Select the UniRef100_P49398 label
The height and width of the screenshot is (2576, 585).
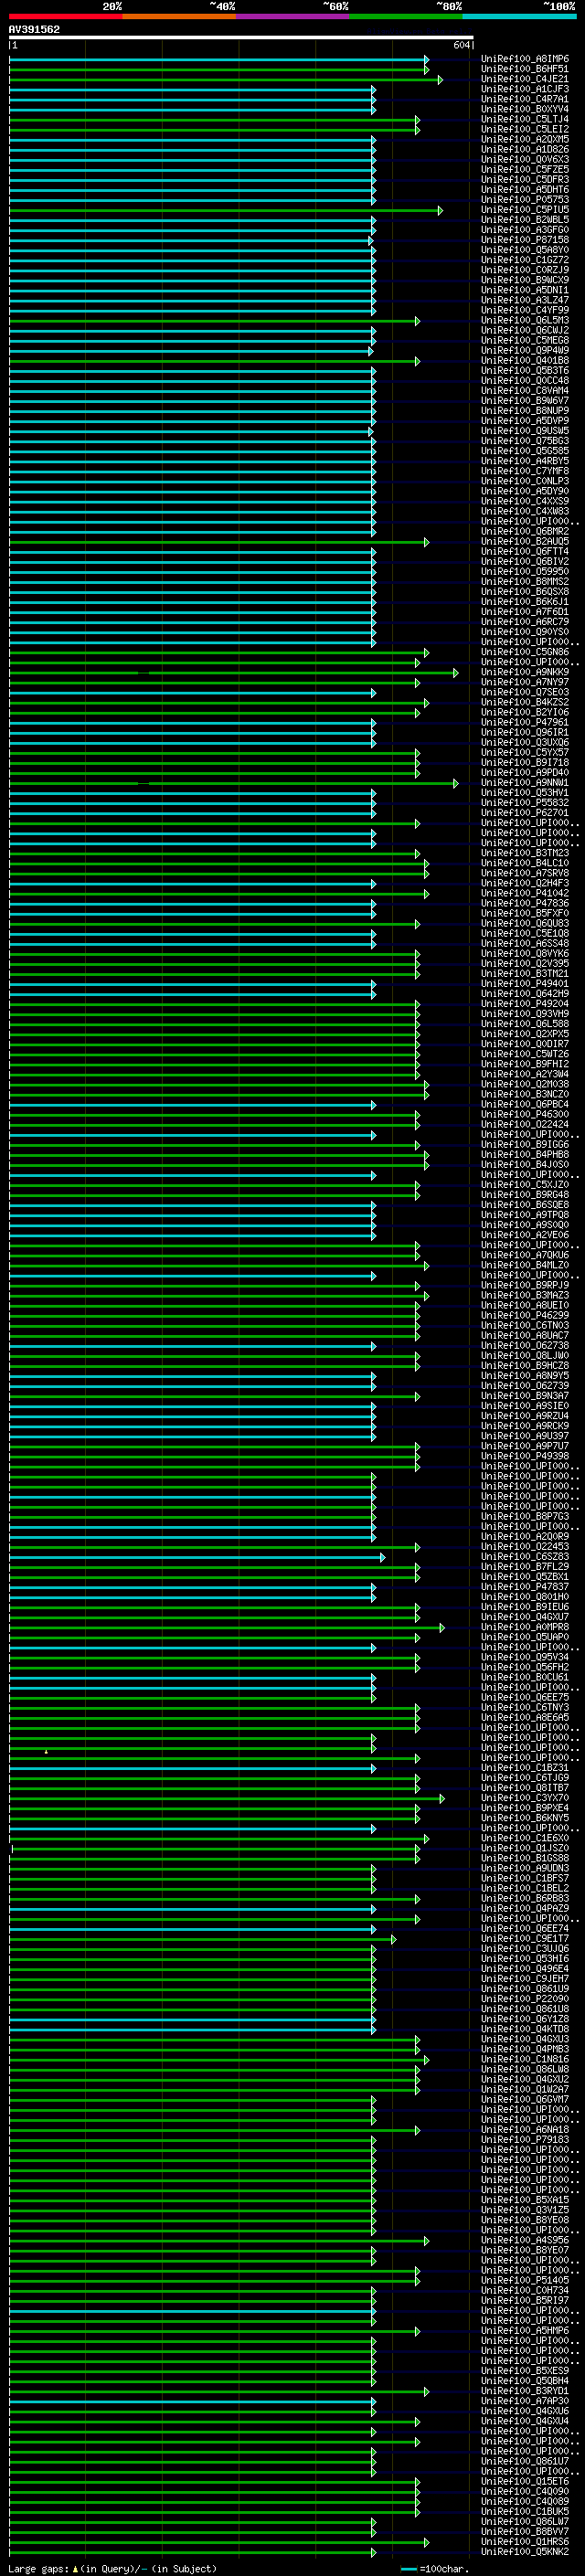[525, 1457]
